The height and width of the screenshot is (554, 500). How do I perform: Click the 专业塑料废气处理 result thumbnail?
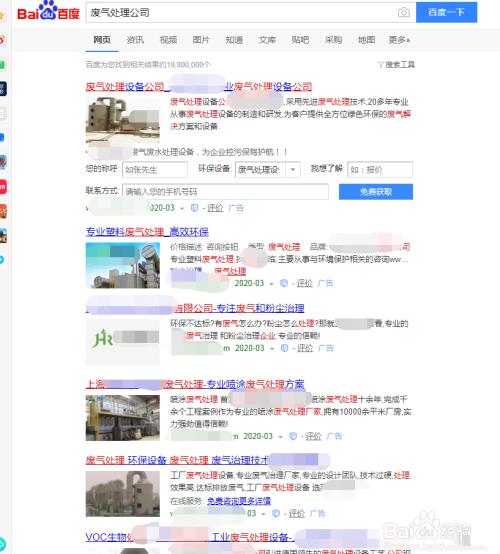pos(123,265)
